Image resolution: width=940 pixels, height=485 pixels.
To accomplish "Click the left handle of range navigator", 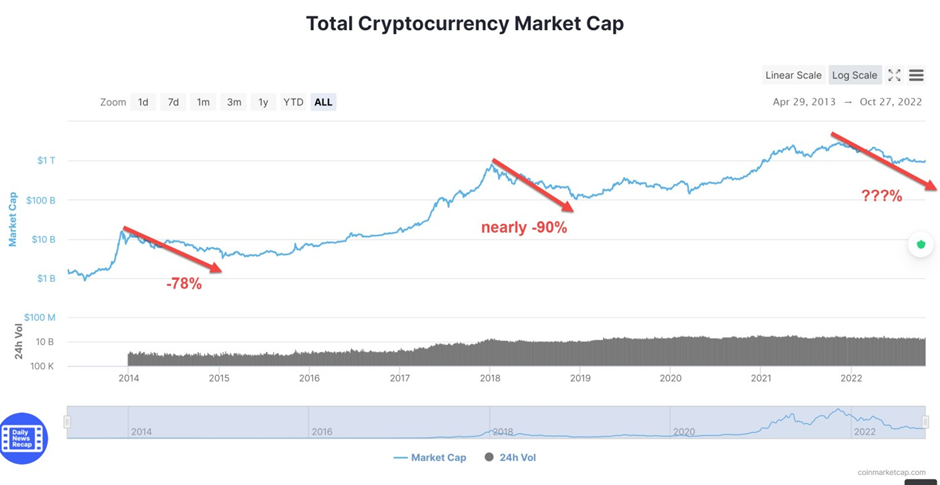I will (x=68, y=422).
